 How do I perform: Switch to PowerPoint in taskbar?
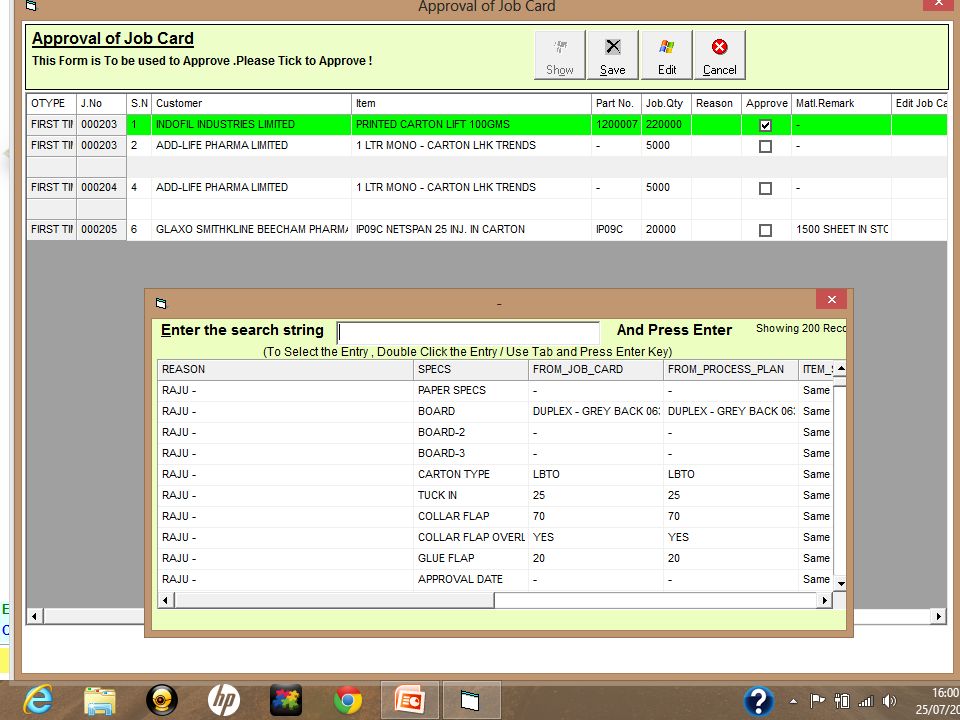410,700
